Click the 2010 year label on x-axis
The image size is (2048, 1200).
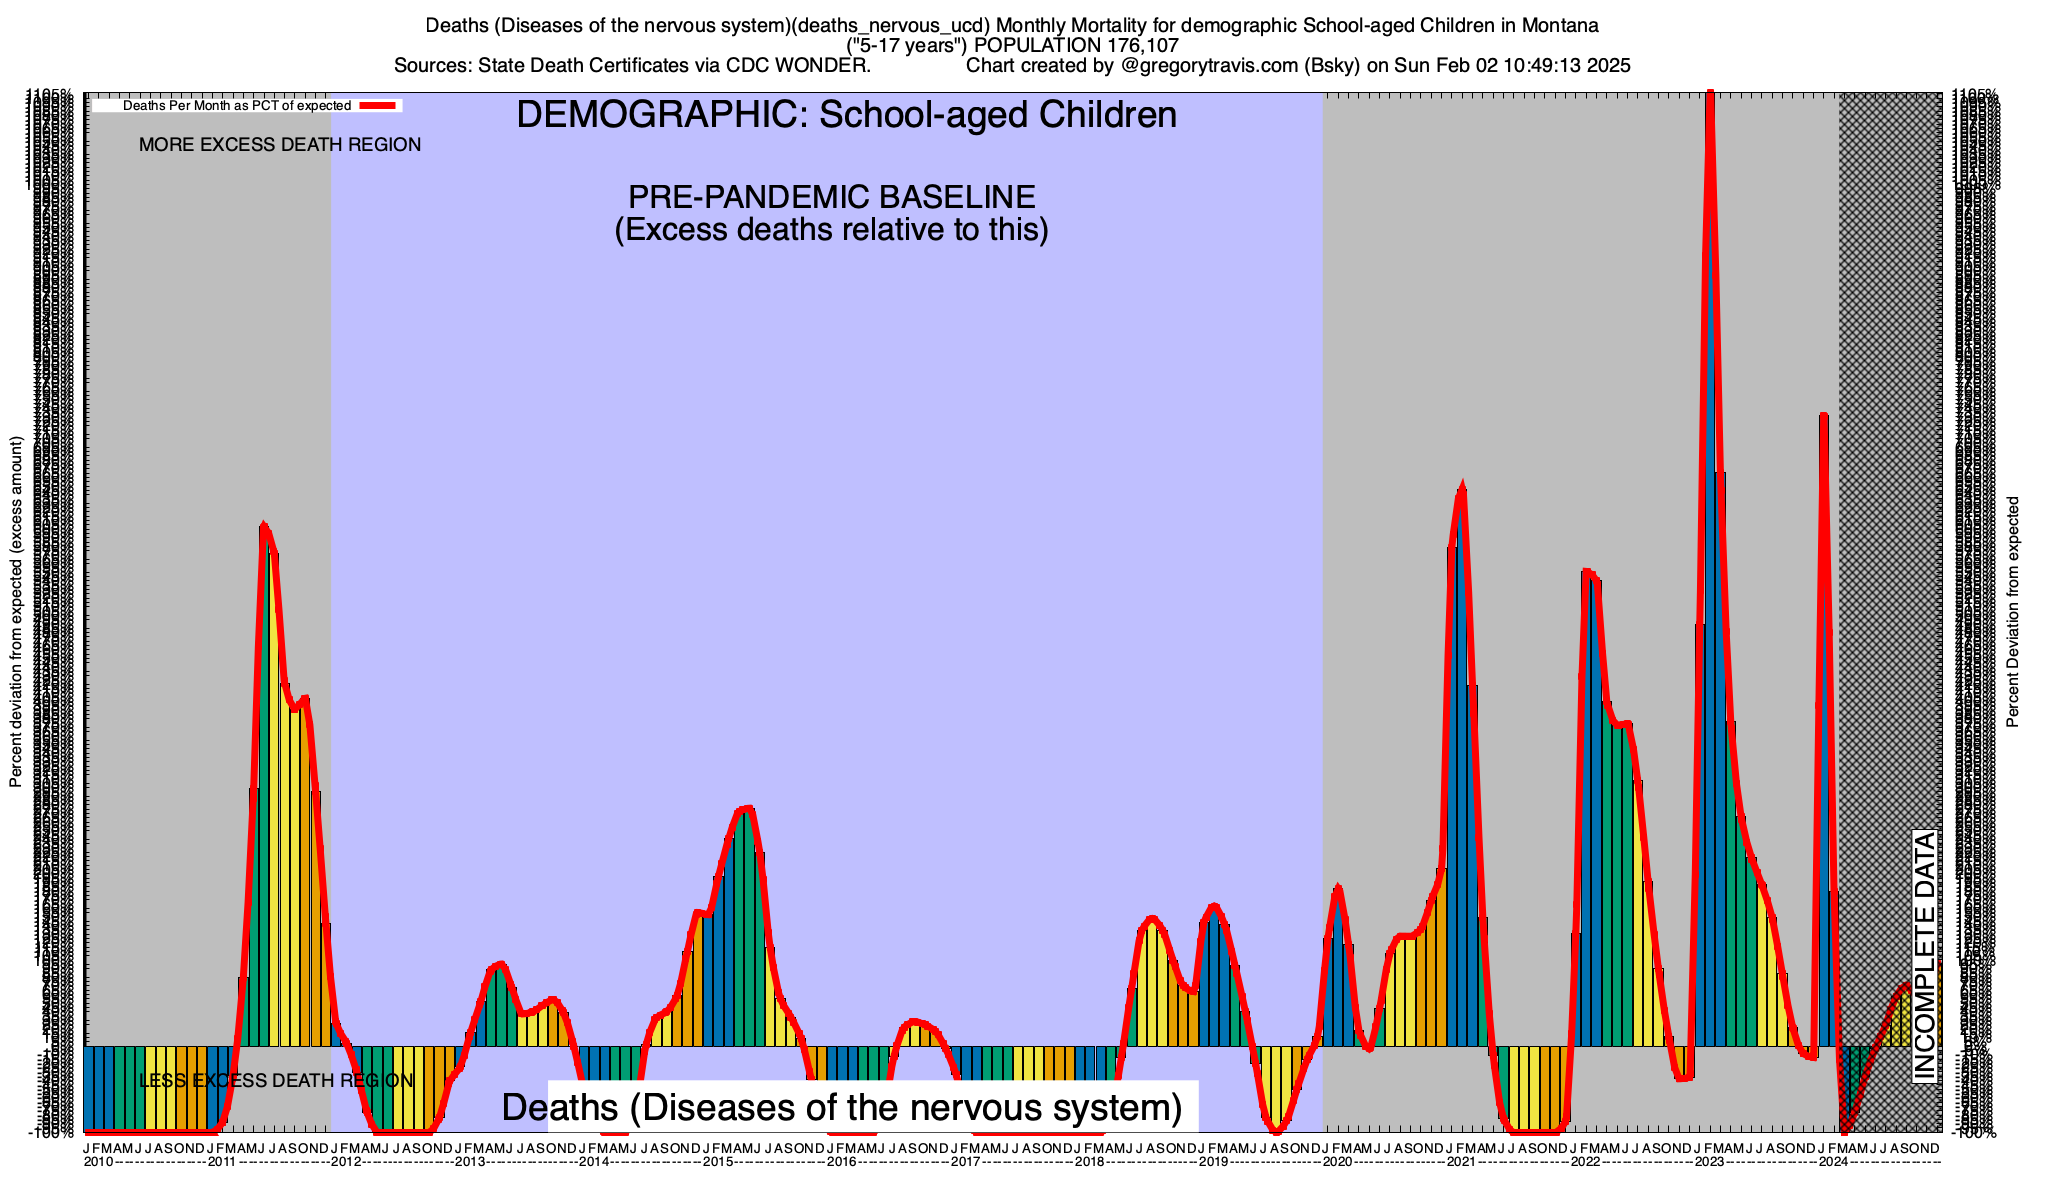(x=98, y=1162)
